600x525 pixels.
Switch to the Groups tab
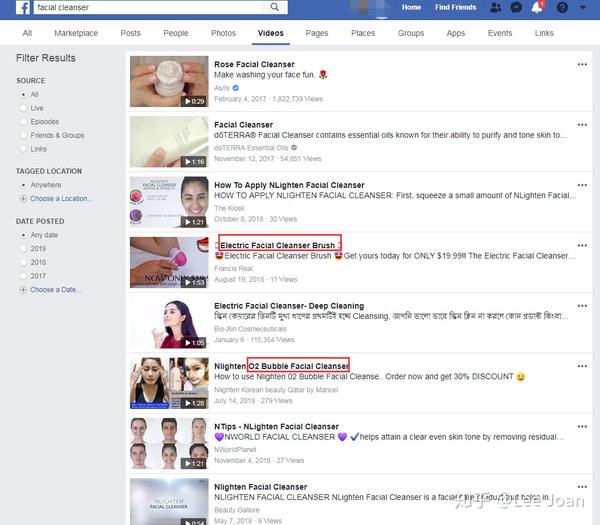[x=411, y=33]
